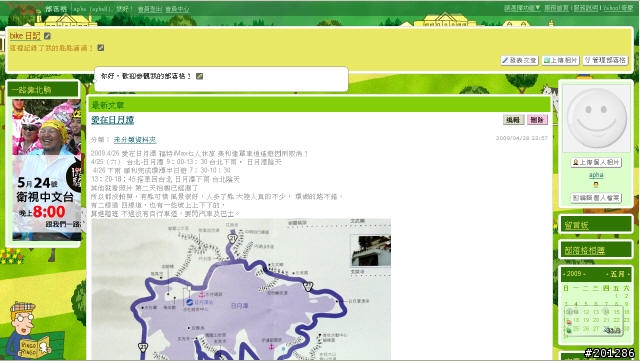640x361 pixels.
Task: Click the 部落格 label in the top bar
Action: pyautogui.click(x=56, y=9)
